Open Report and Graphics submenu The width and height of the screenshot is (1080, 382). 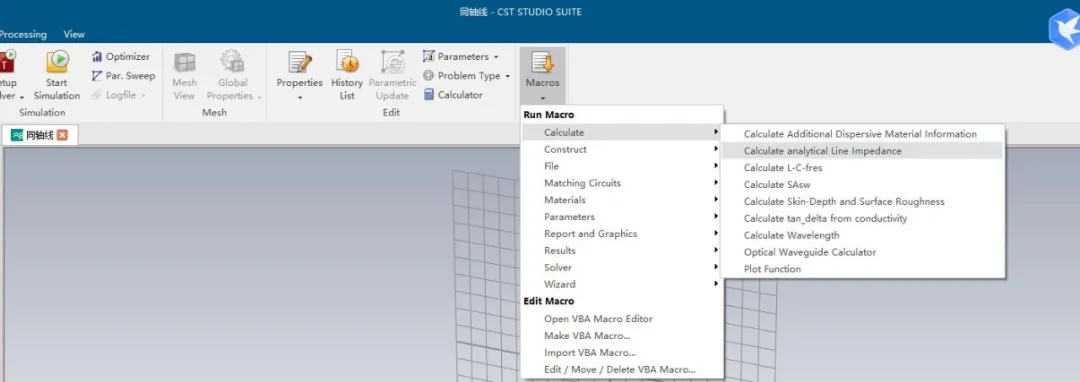point(622,233)
